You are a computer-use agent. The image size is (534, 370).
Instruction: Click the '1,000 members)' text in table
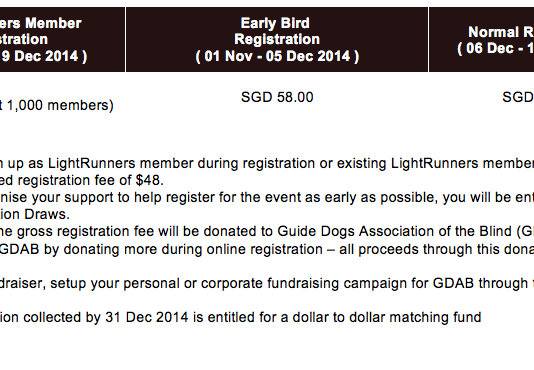pos(60,106)
